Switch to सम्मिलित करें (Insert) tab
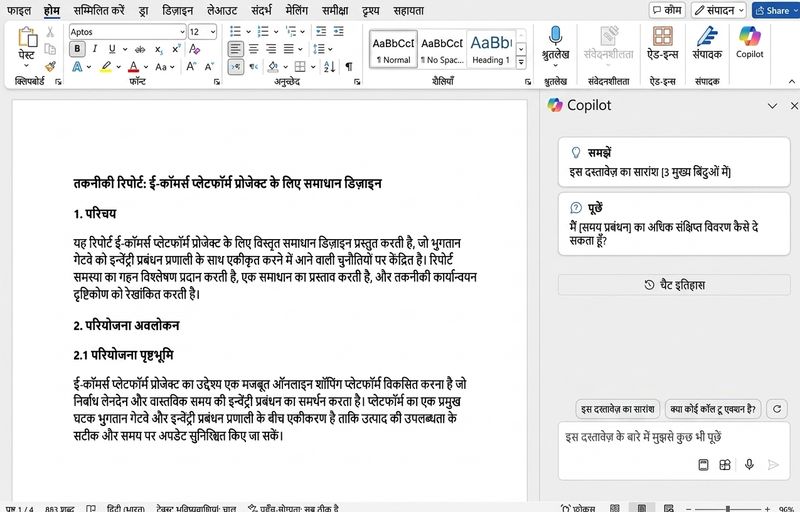 98,10
